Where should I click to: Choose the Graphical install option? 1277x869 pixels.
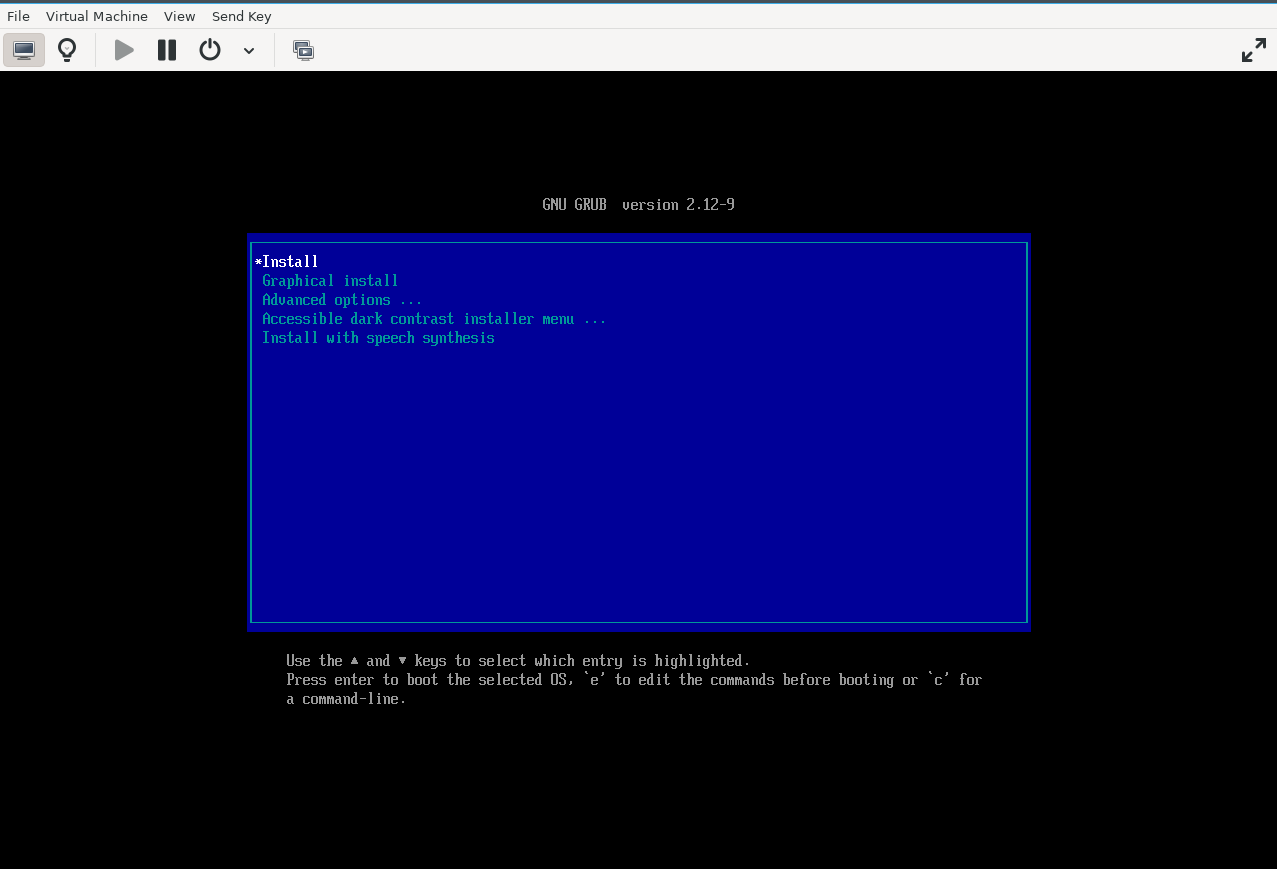(329, 280)
